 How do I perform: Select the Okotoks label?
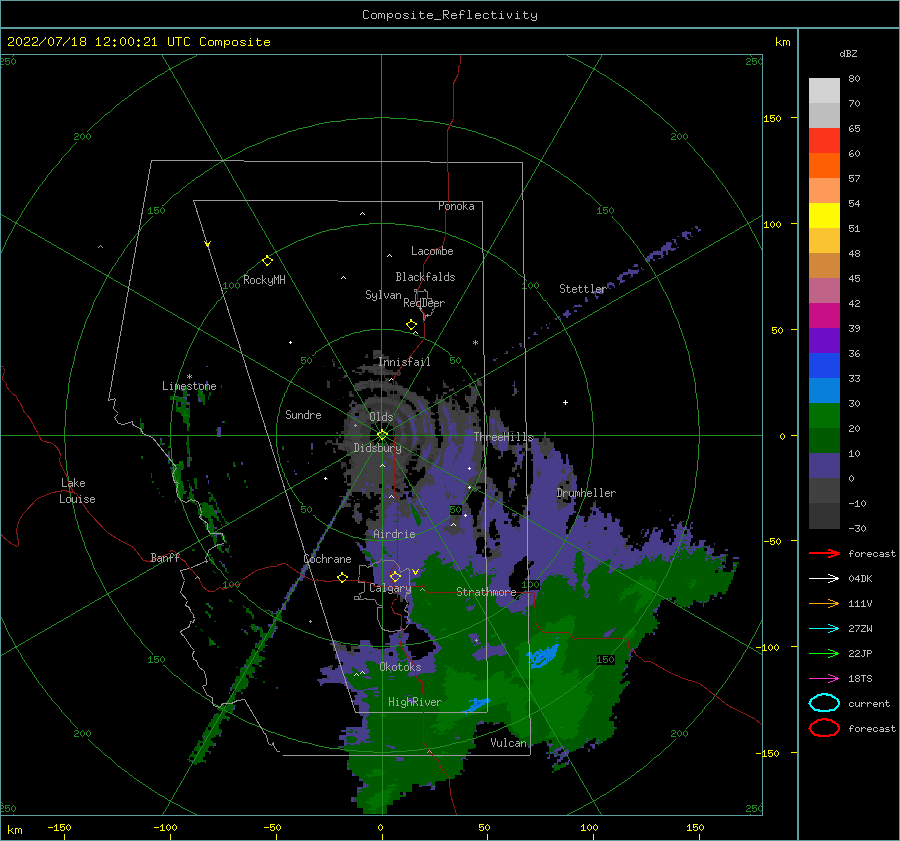pyautogui.click(x=401, y=667)
